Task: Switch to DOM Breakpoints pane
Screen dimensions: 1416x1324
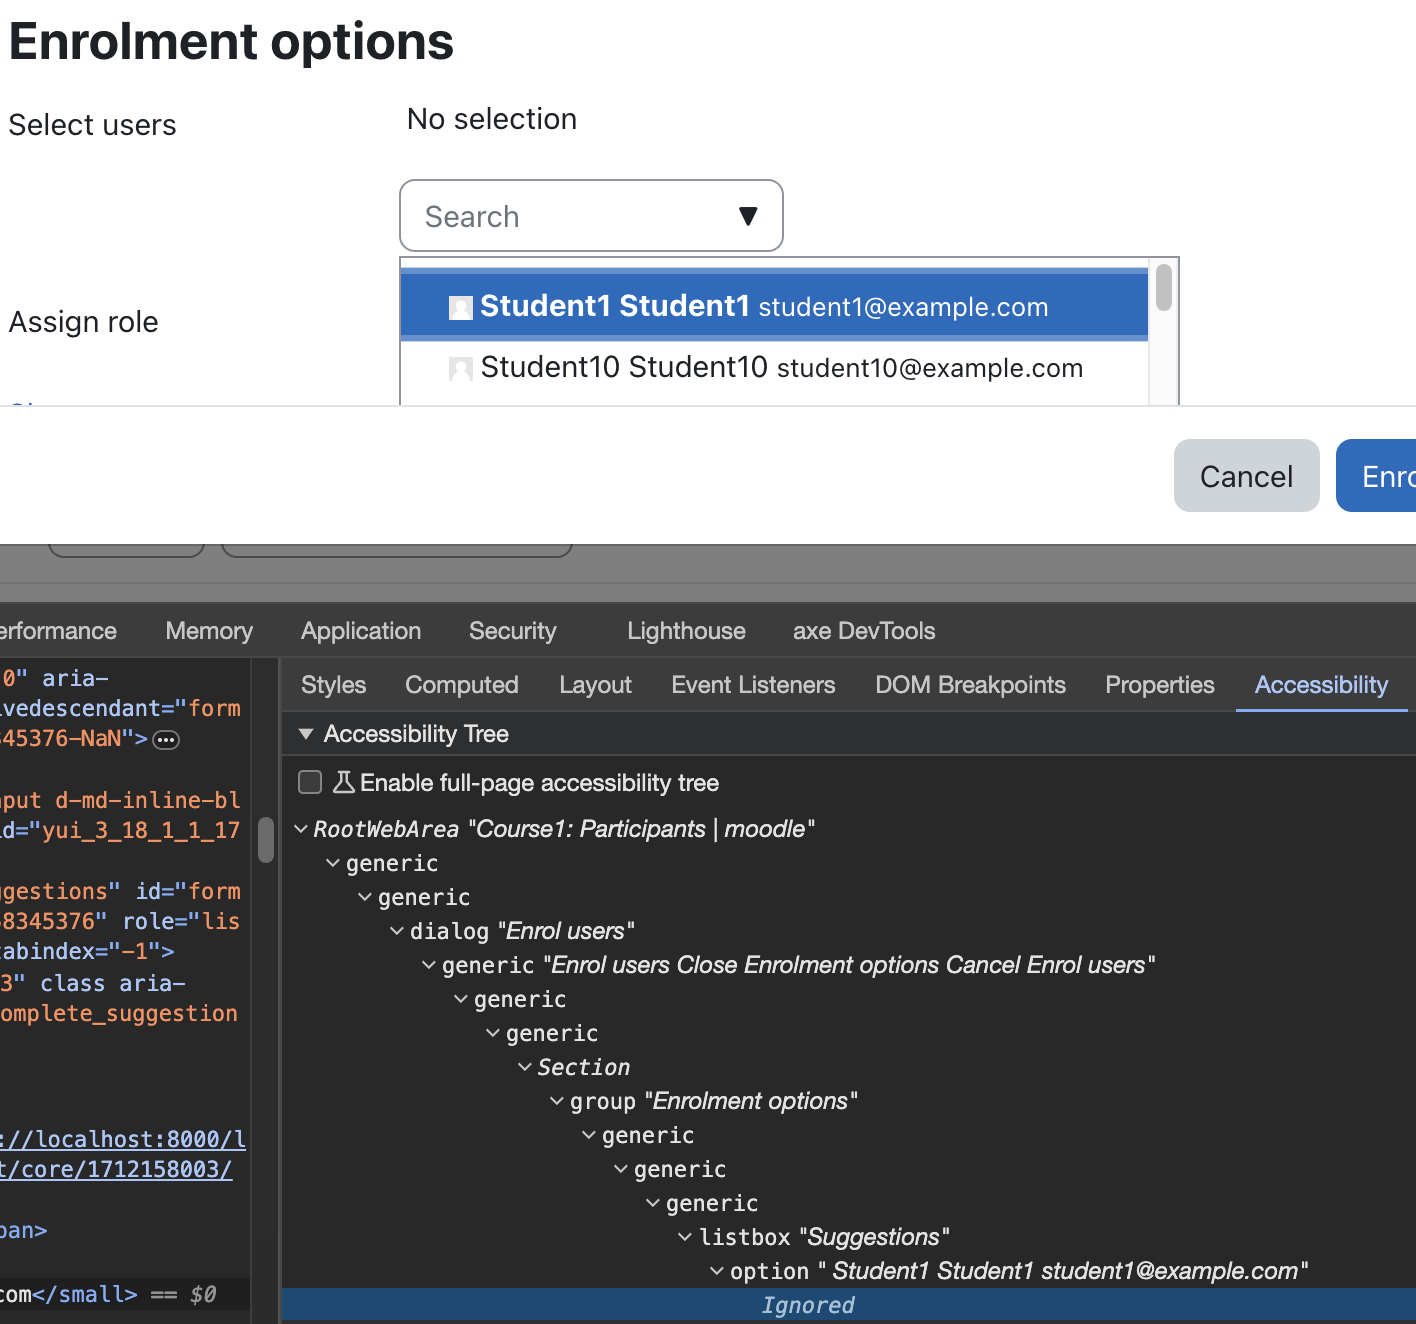Action: 970,685
